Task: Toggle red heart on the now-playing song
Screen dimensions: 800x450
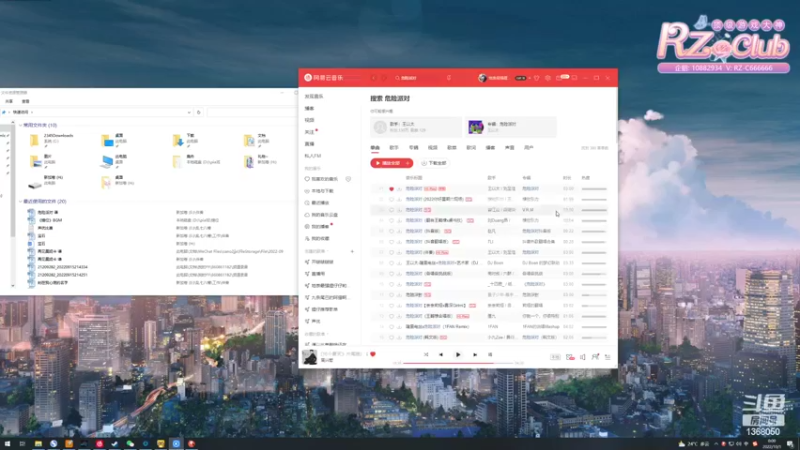Action: tap(373, 354)
